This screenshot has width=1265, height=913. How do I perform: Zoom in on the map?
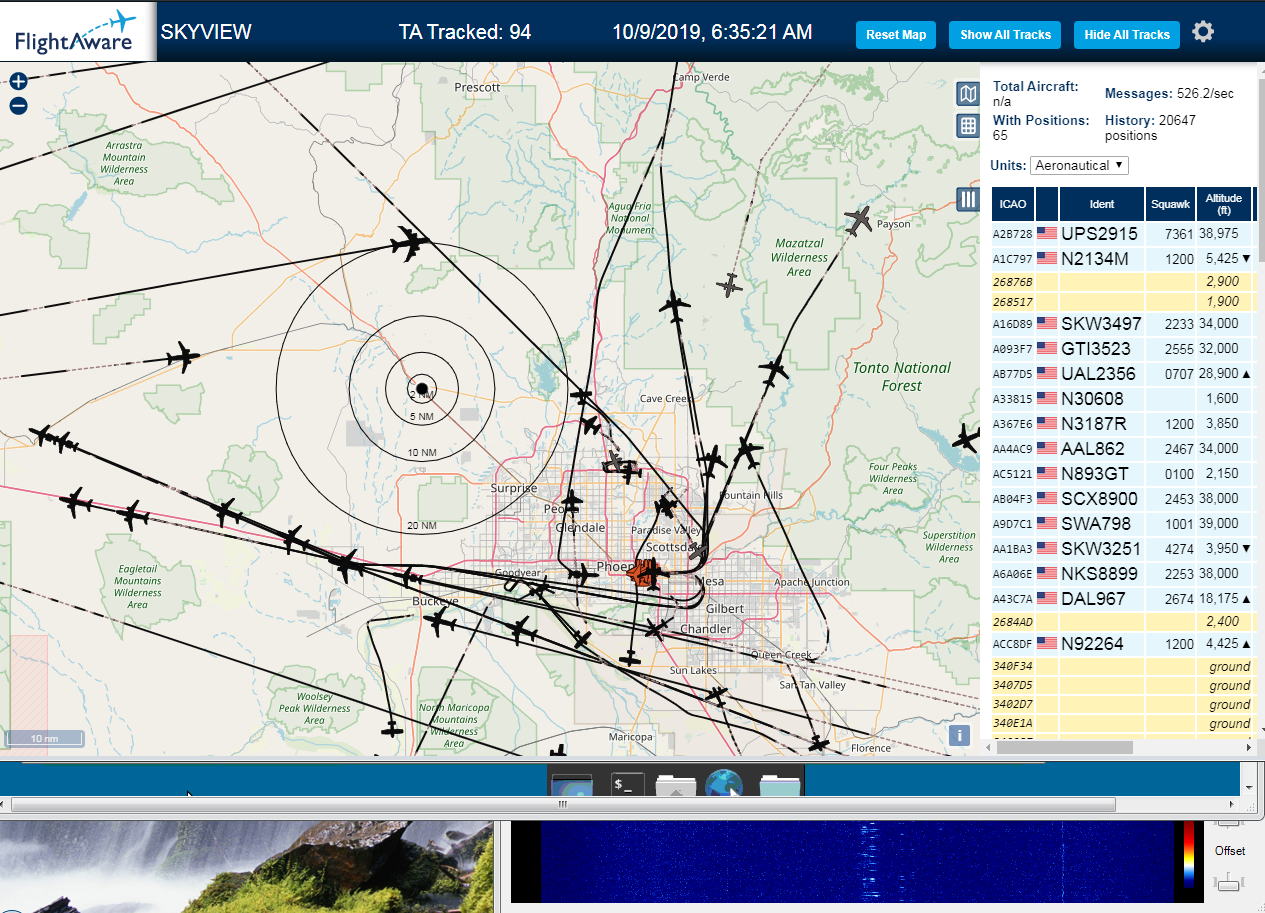coord(18,81)
